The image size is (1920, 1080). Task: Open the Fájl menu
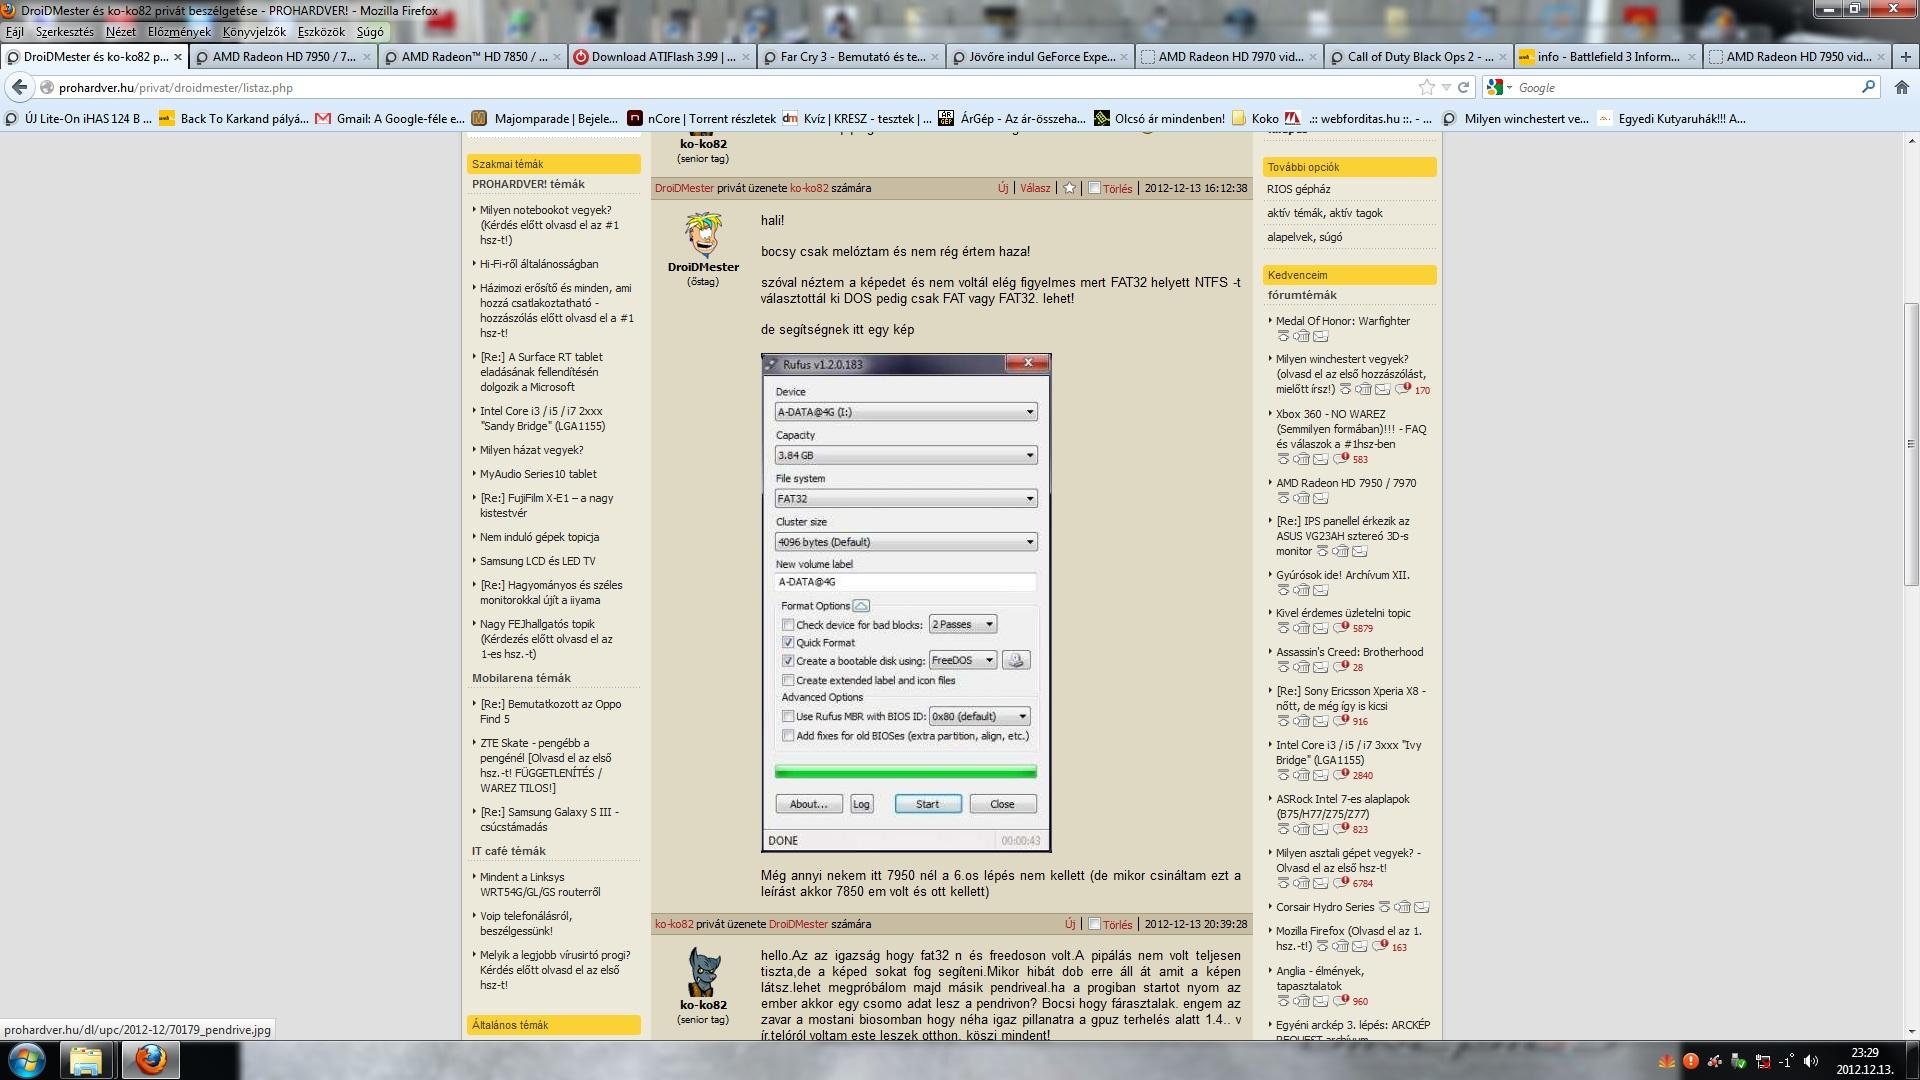coord(15,32)
